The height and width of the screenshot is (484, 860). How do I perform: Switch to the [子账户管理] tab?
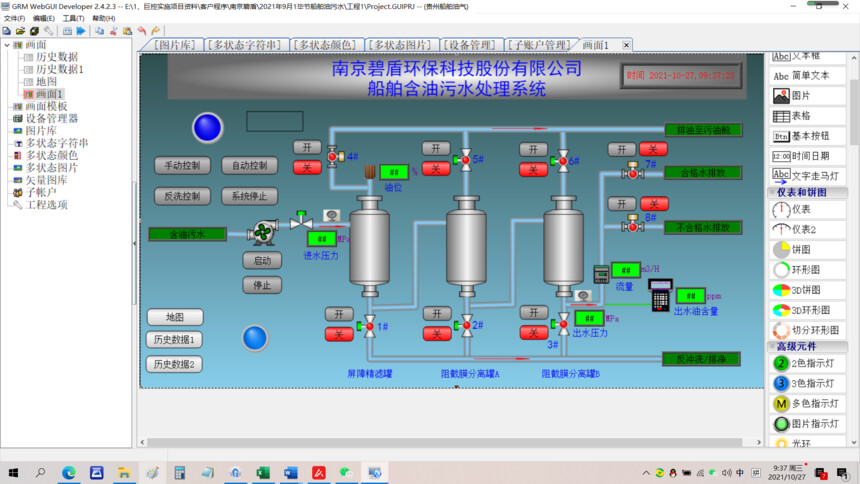[x=539, y=45]
